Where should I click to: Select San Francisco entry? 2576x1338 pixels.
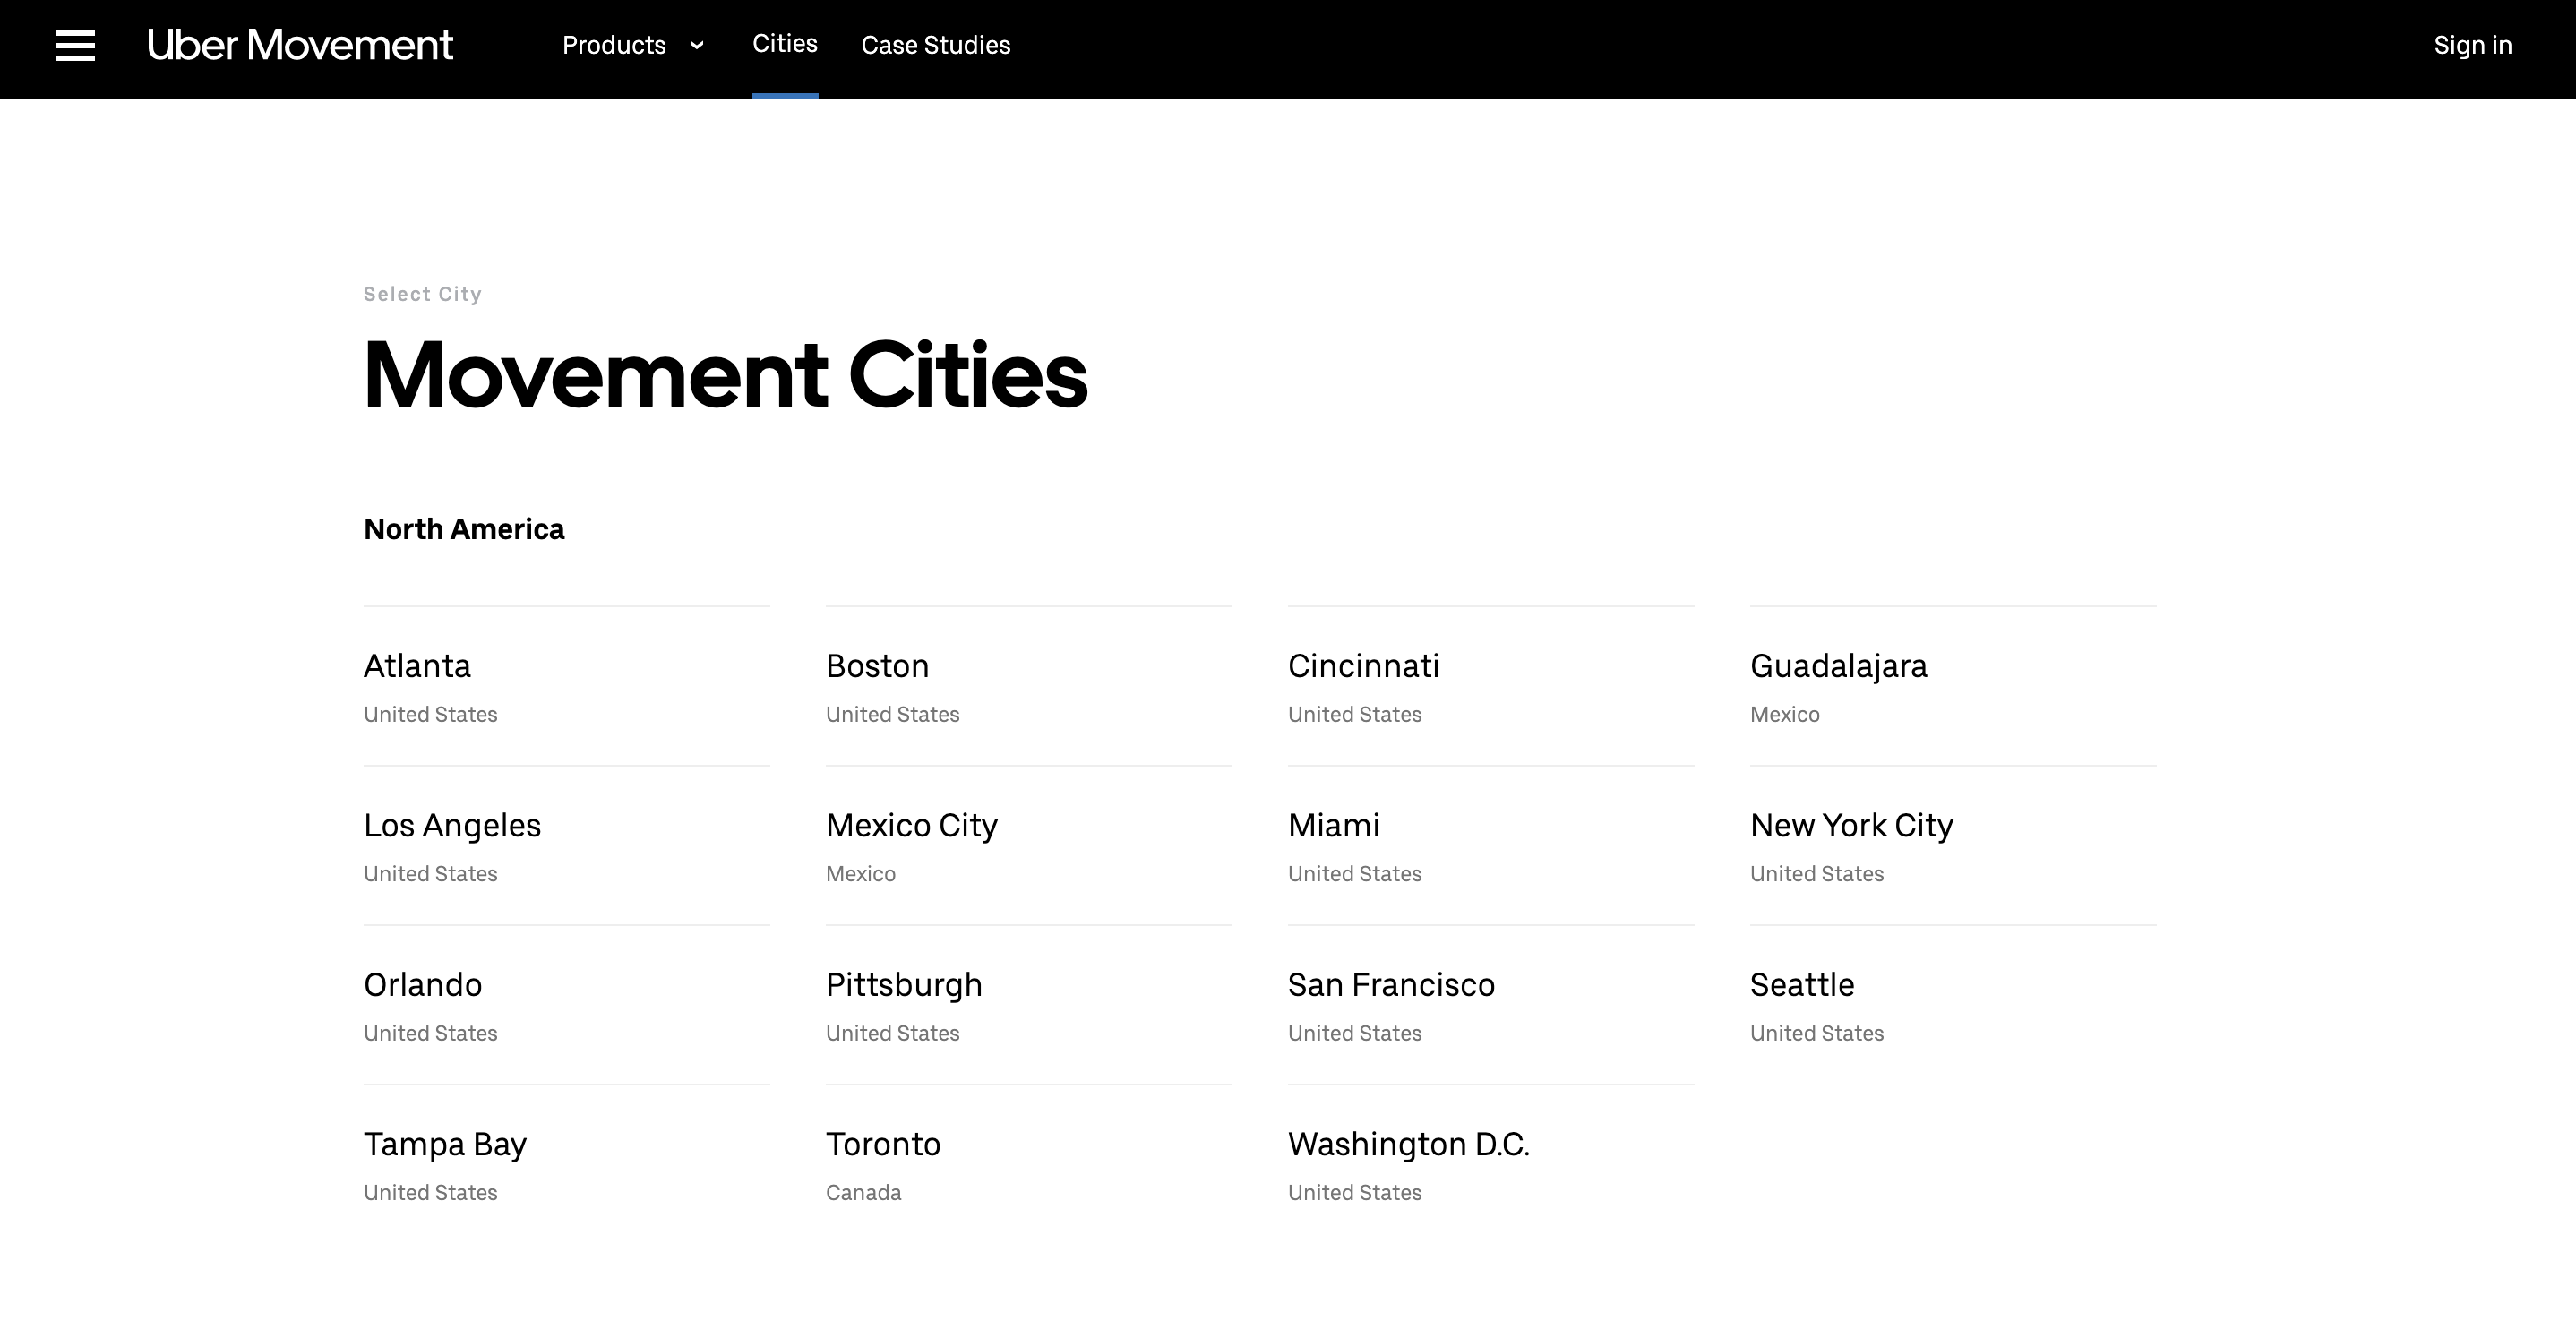coord(1391,985)
